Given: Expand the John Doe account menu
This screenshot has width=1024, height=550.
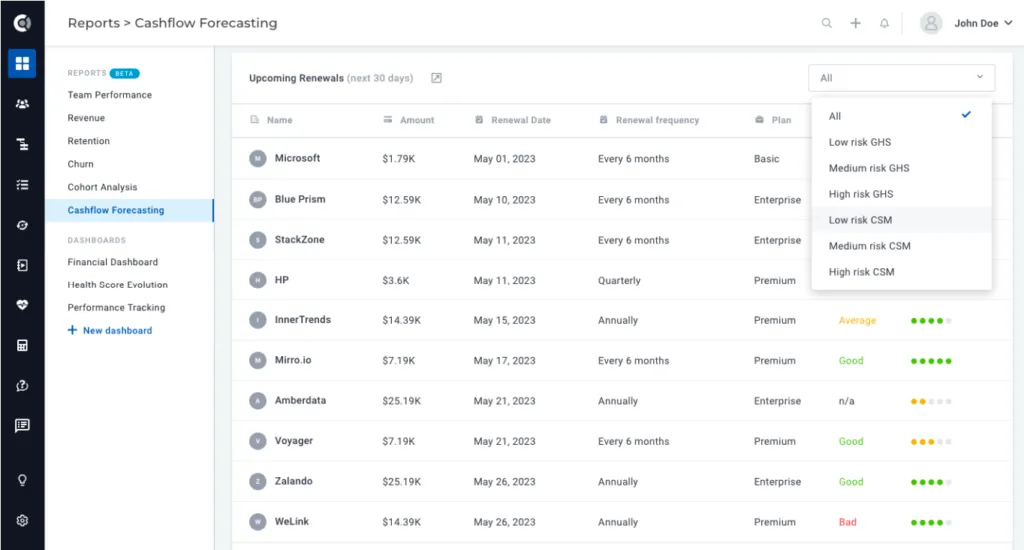Looking at the screenshot, I should [983, 24].
